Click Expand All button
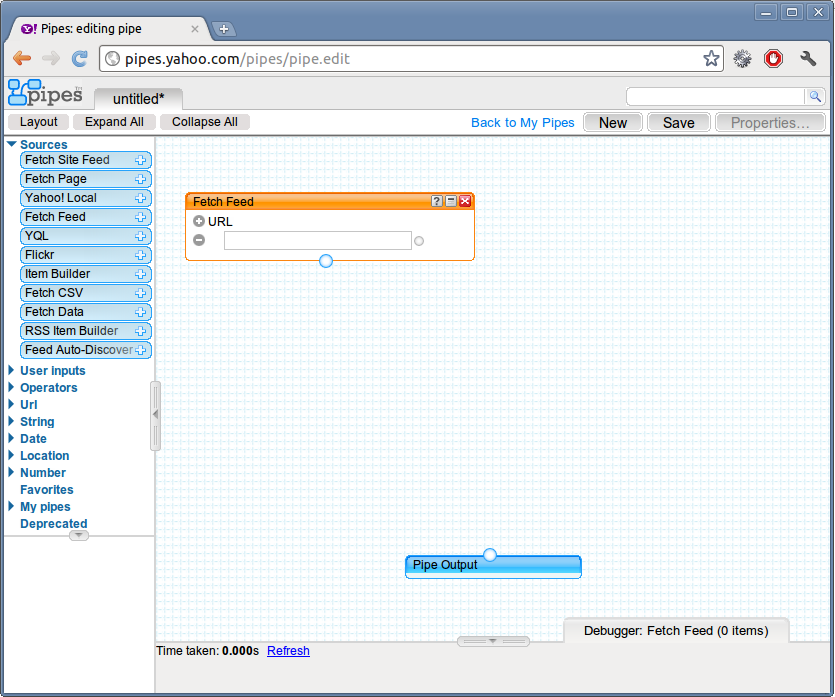 (114, 122)
